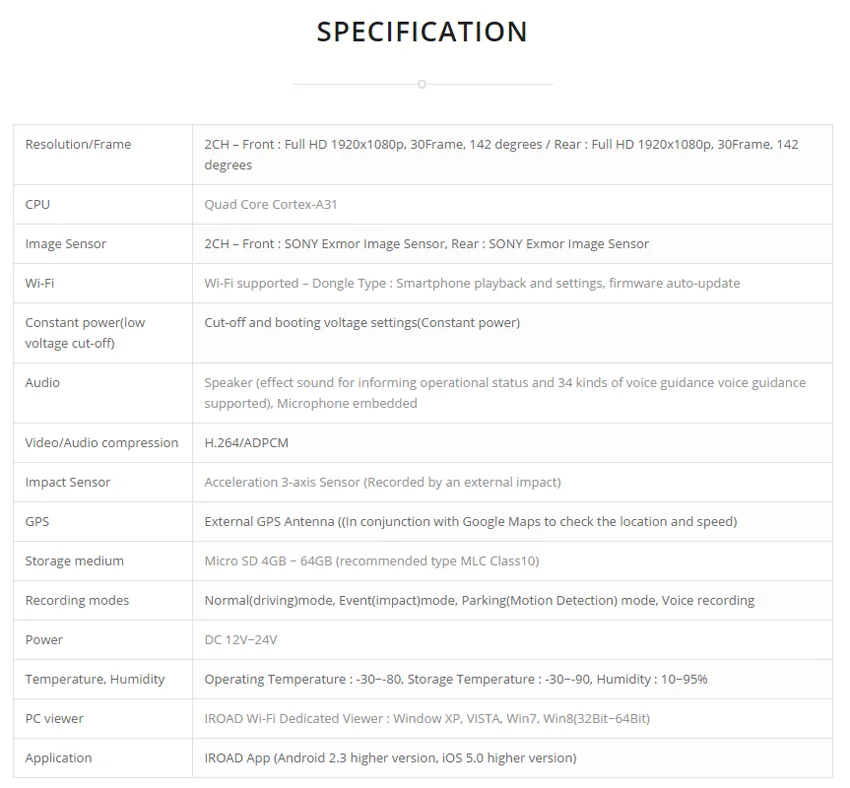Screen dimensions: 850x788
Task: Select the Wi-Fi supported Dongle Type description
Action: (472, 283)
